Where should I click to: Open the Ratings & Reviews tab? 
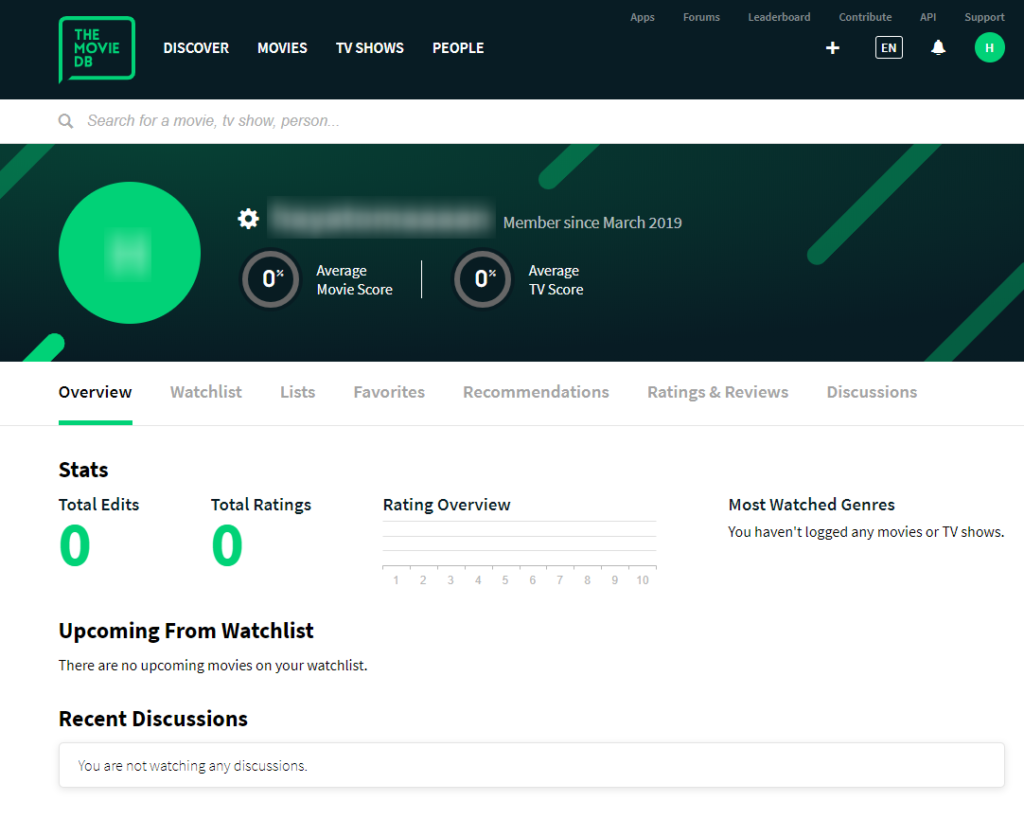pyautogui.click(x=717, y=392)
